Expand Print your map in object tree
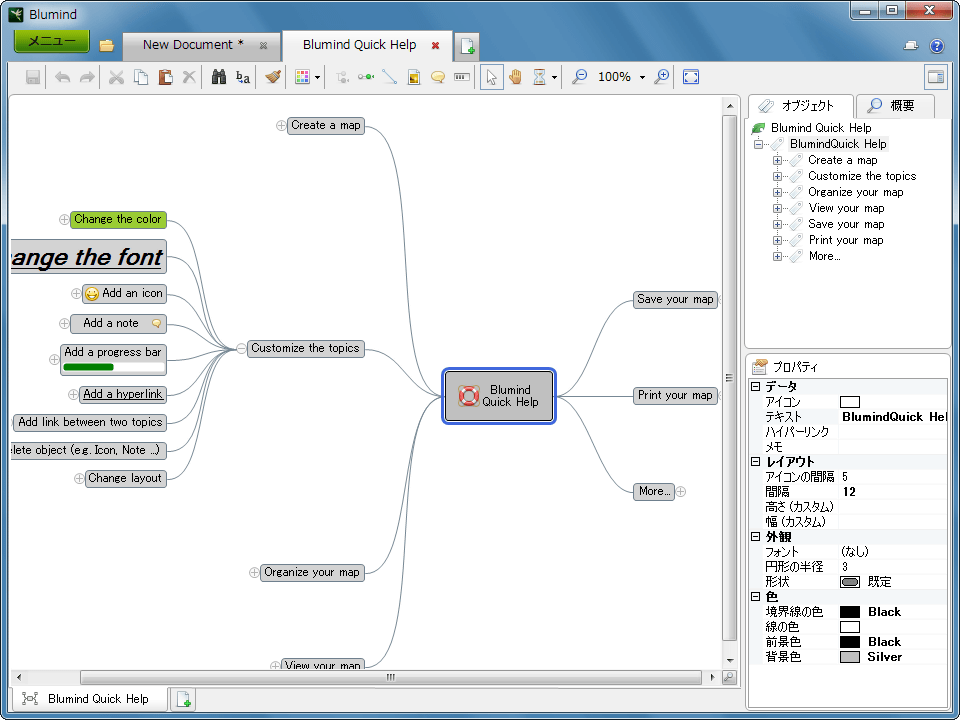This screenshot has width=960, height=720. point(777,240)
